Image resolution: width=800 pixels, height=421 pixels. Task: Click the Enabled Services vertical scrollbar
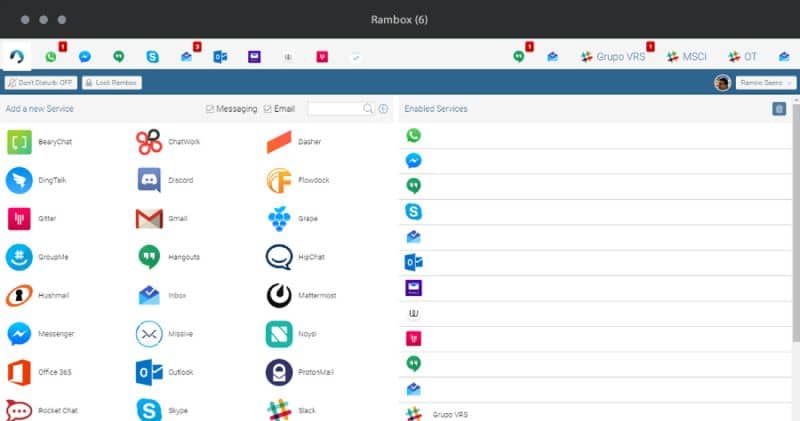pyautogui.click(x=795, y=222)
